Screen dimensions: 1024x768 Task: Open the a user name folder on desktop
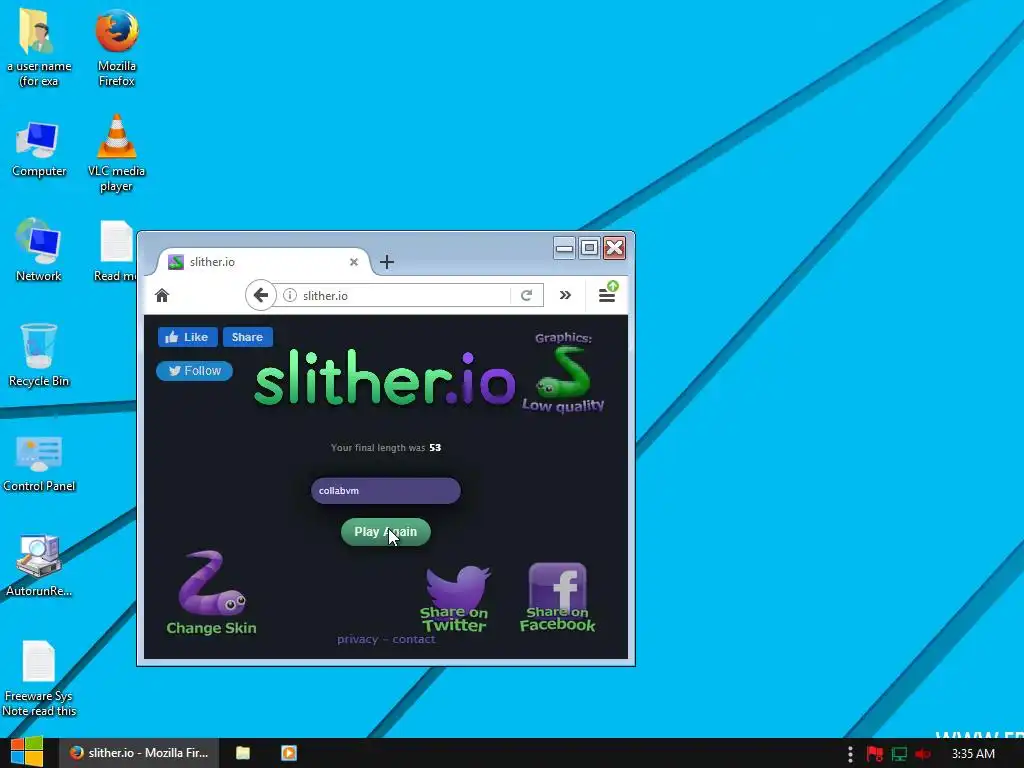tap(38, 47)
